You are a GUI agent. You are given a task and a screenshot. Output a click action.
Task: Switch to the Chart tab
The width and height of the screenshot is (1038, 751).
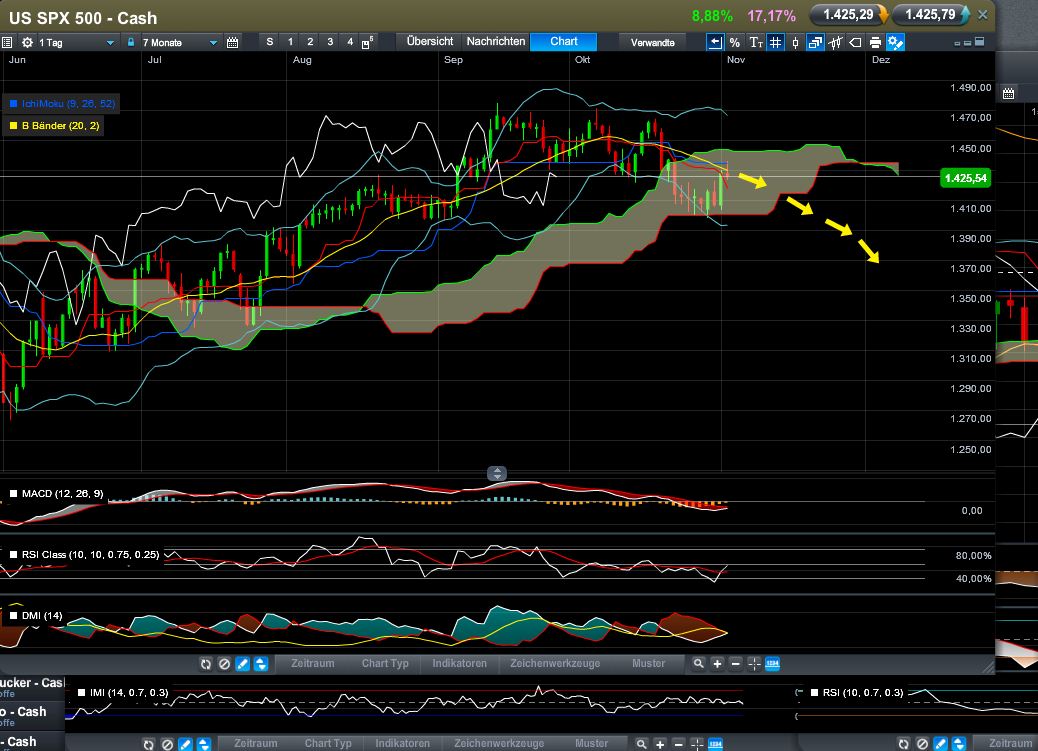tap(563, 42)
